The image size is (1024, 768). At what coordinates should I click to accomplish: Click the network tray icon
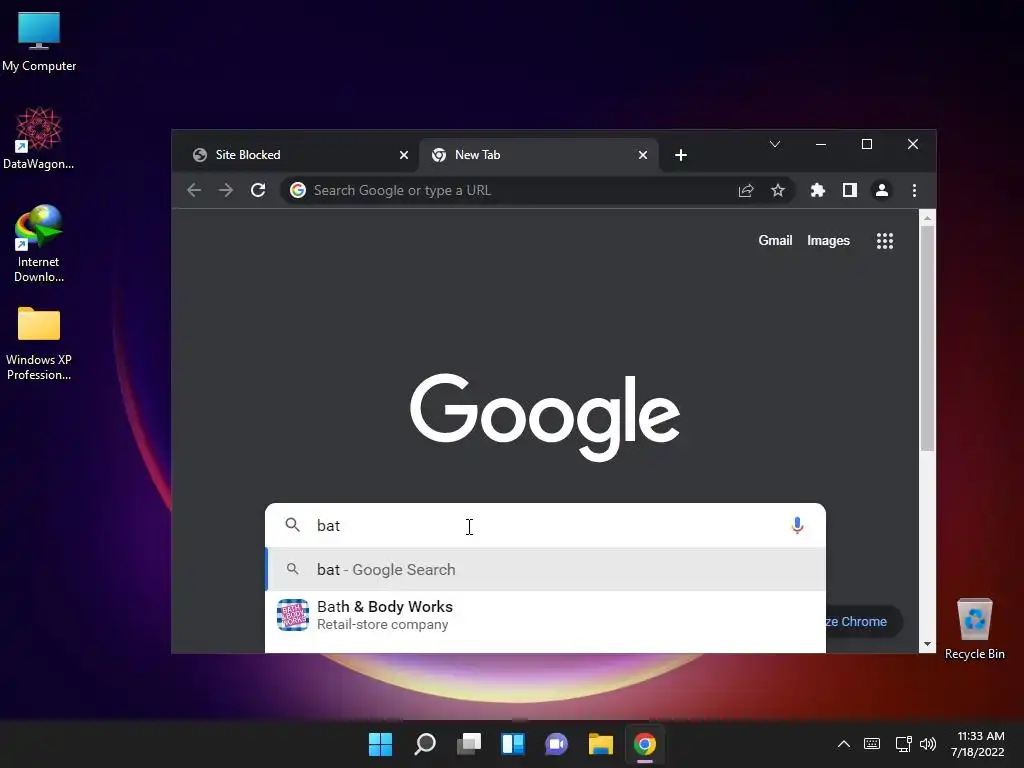pyautogui.click(x=904, y=744)
